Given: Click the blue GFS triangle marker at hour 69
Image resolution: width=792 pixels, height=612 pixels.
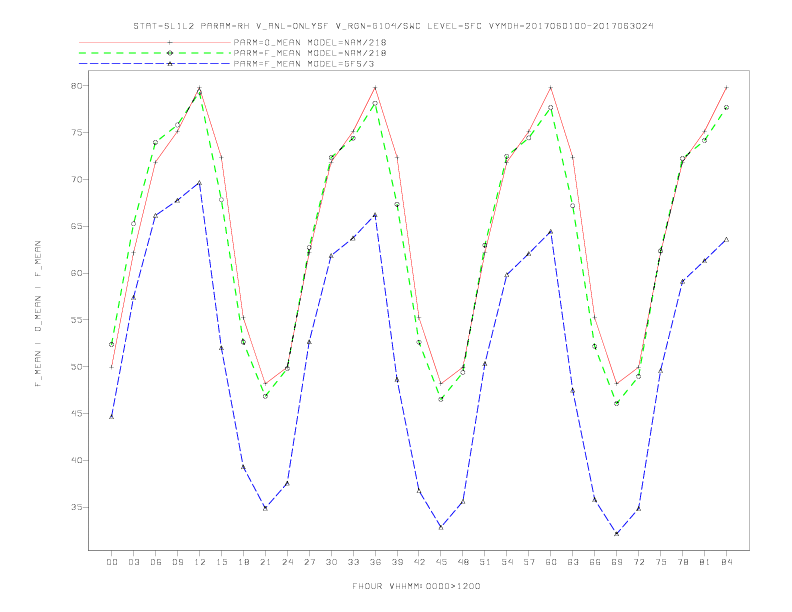Looking at the screenshot, I should (617, 534).
